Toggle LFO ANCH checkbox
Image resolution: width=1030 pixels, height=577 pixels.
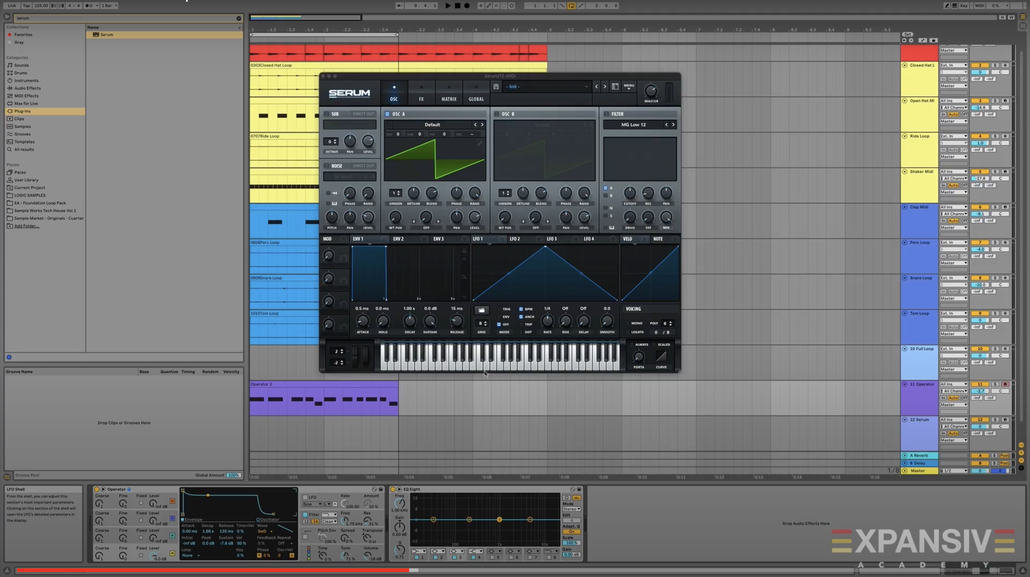click(521, 317)
